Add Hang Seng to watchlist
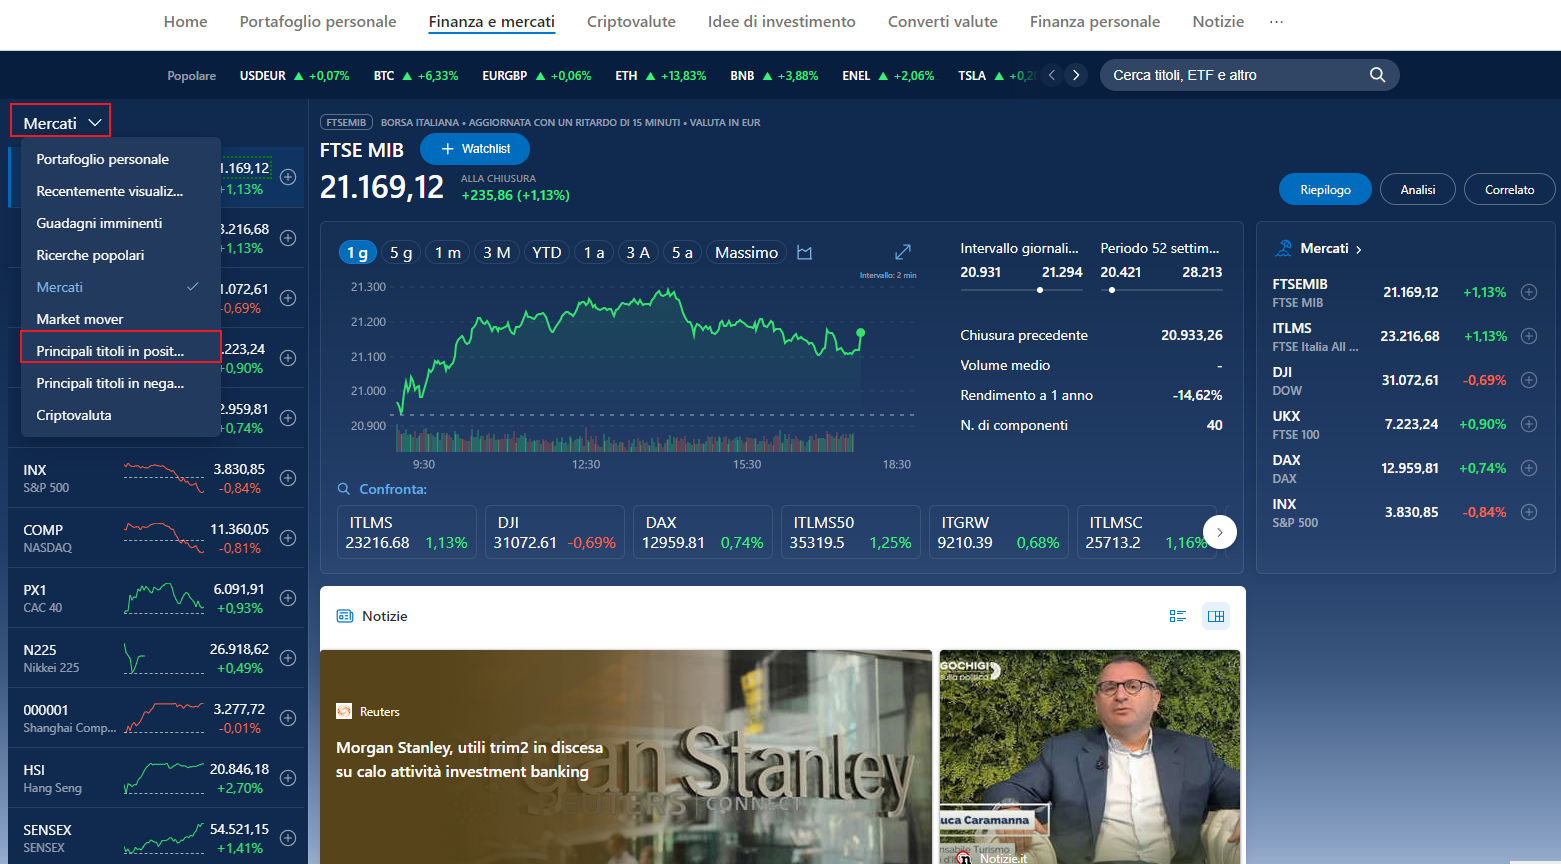 288,778
